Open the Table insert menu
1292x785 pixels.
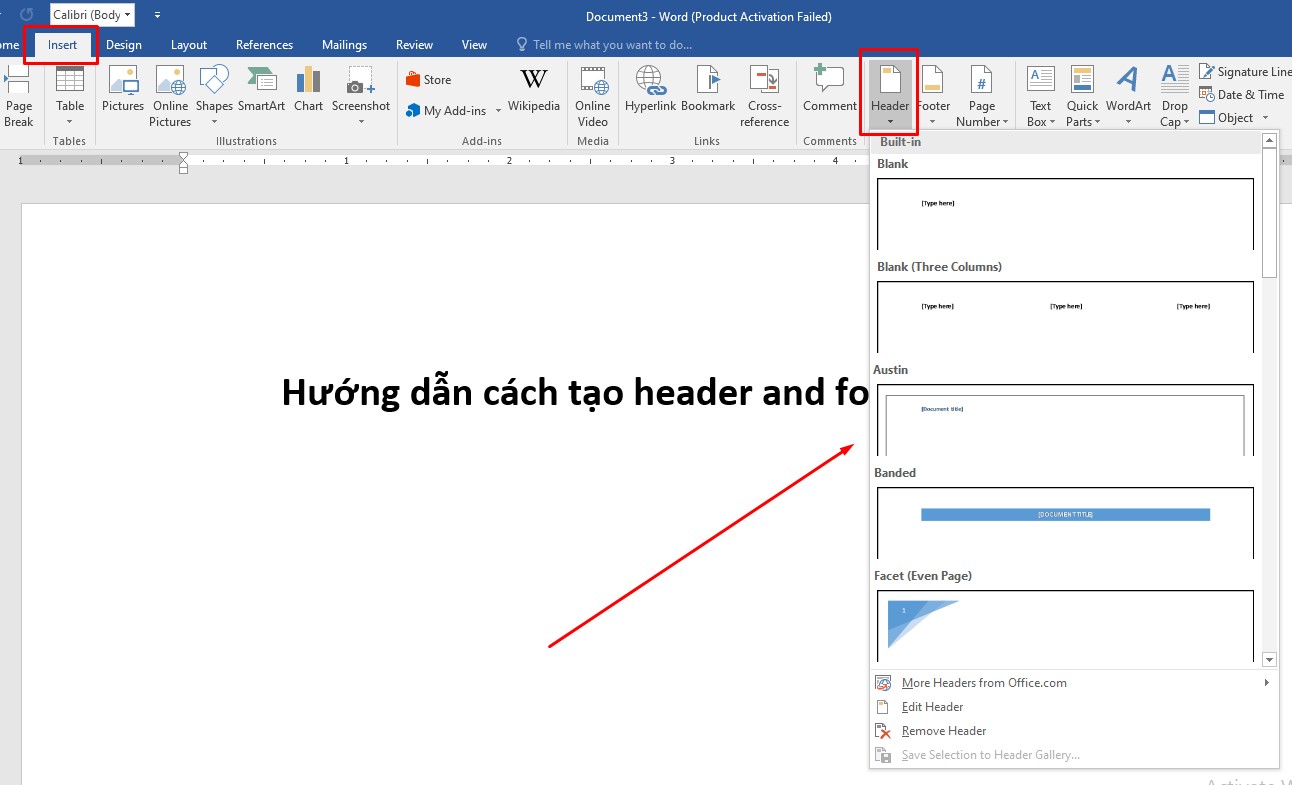click(x=70, y=97)
